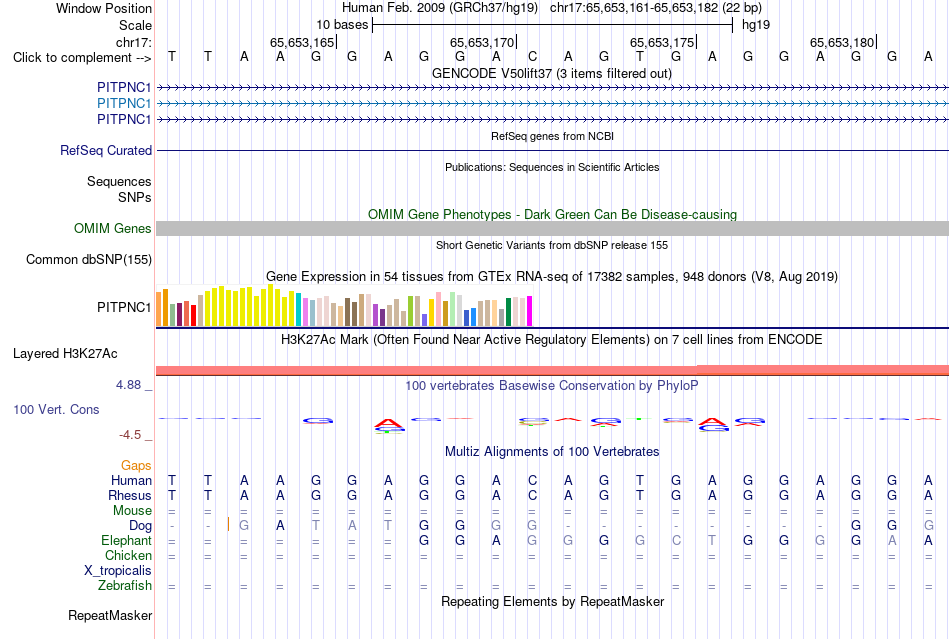Click the orange insertion mark in Dog row

[228, 525]
